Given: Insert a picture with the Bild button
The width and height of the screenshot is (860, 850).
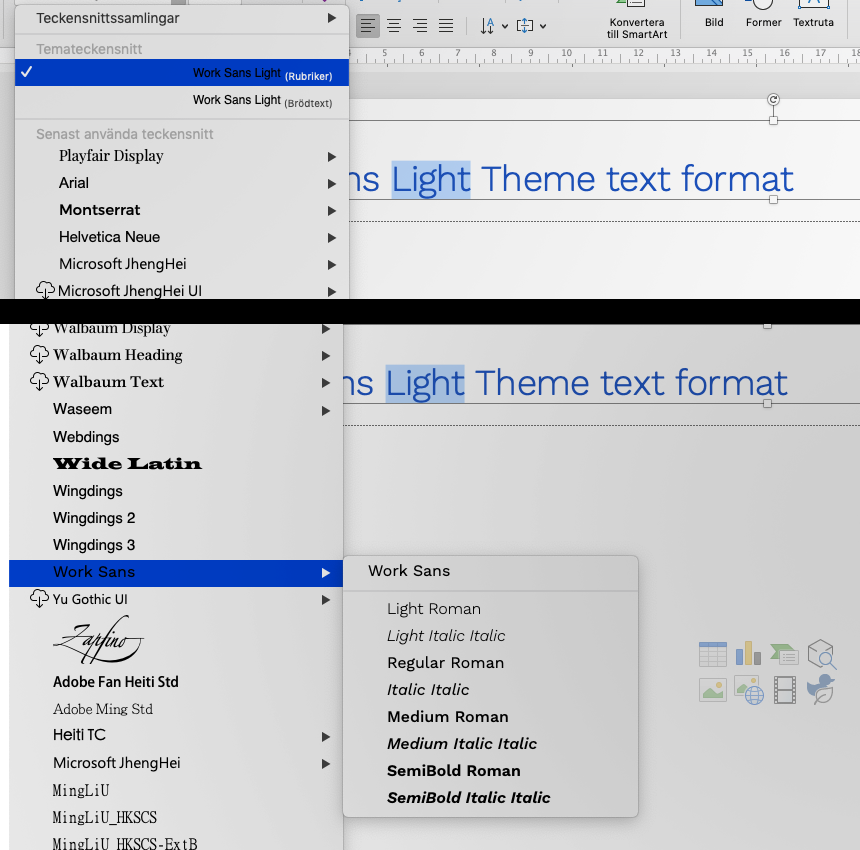Looking at the screenshot, I should pos(714,15).
